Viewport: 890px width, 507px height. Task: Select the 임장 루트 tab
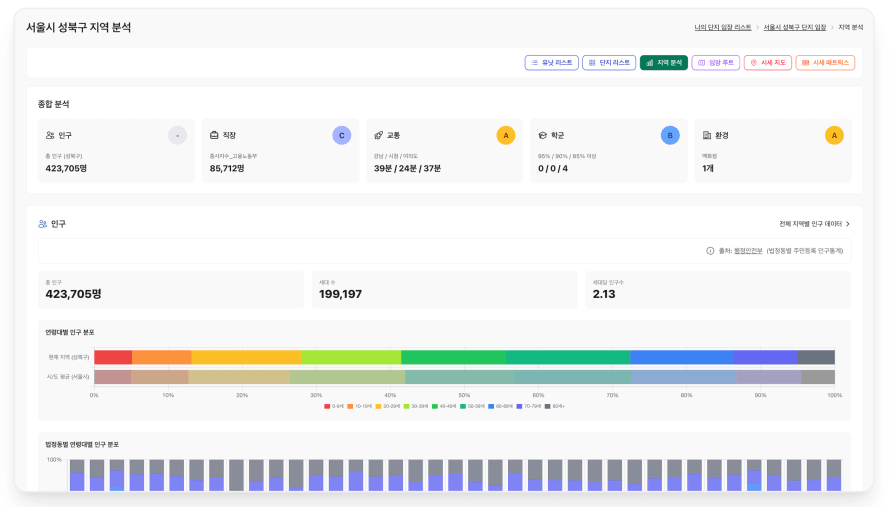click(x=715, y=62)
